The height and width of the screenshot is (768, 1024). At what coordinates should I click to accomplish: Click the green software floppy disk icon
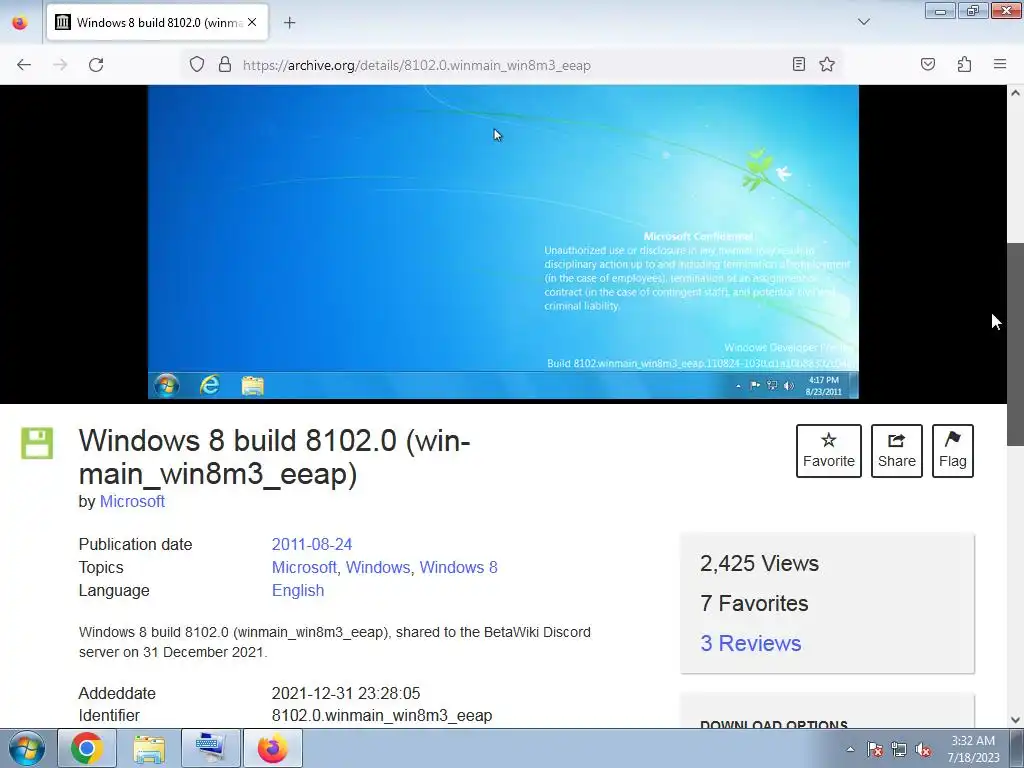click(x=37, y=443)
